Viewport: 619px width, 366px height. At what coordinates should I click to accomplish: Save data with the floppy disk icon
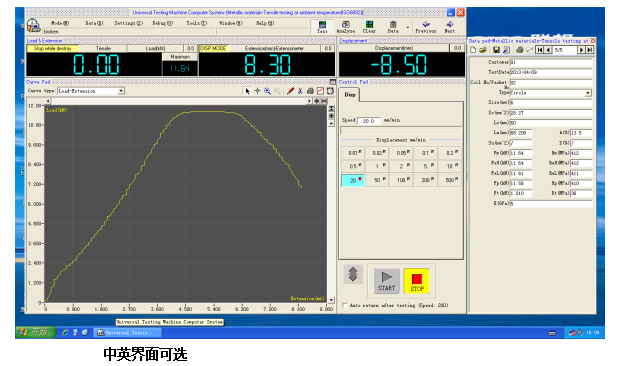pyautogui.click(x=496, y=50)
